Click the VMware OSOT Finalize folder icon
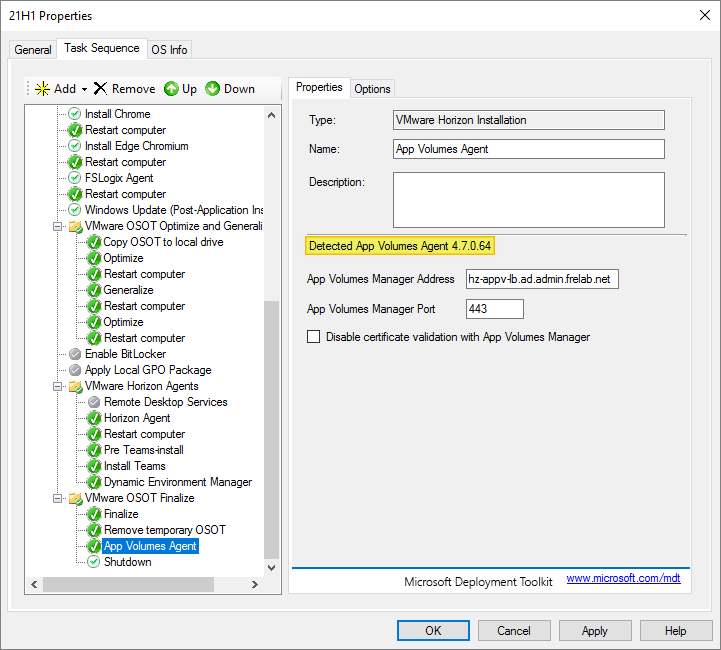 point(75,498)
